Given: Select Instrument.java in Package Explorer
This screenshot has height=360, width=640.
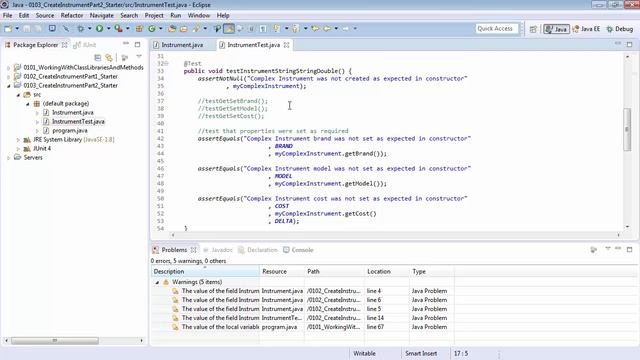Looking at the screenshot, I should (73, 113).
